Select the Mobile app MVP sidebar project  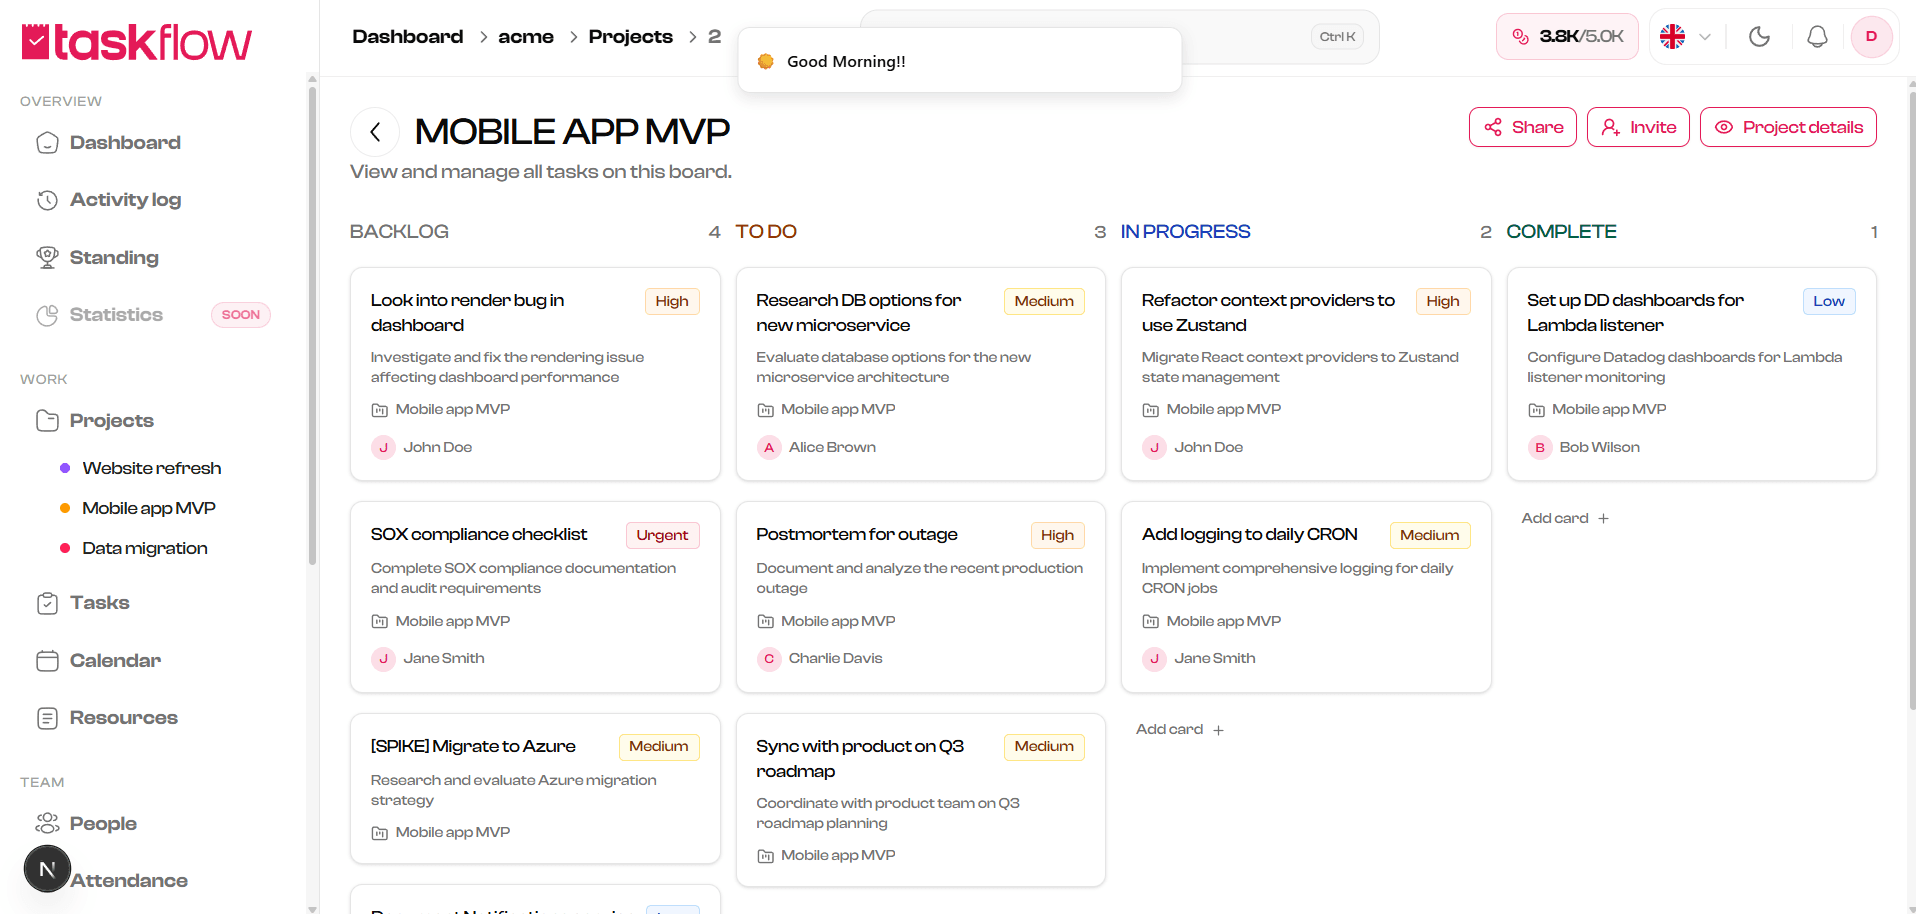(x=149, y=508)
